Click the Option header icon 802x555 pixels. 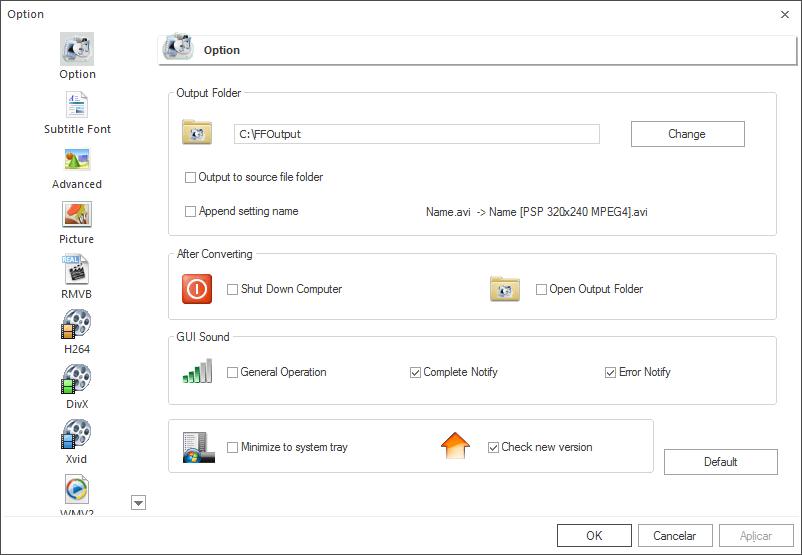tap(178, 48)
